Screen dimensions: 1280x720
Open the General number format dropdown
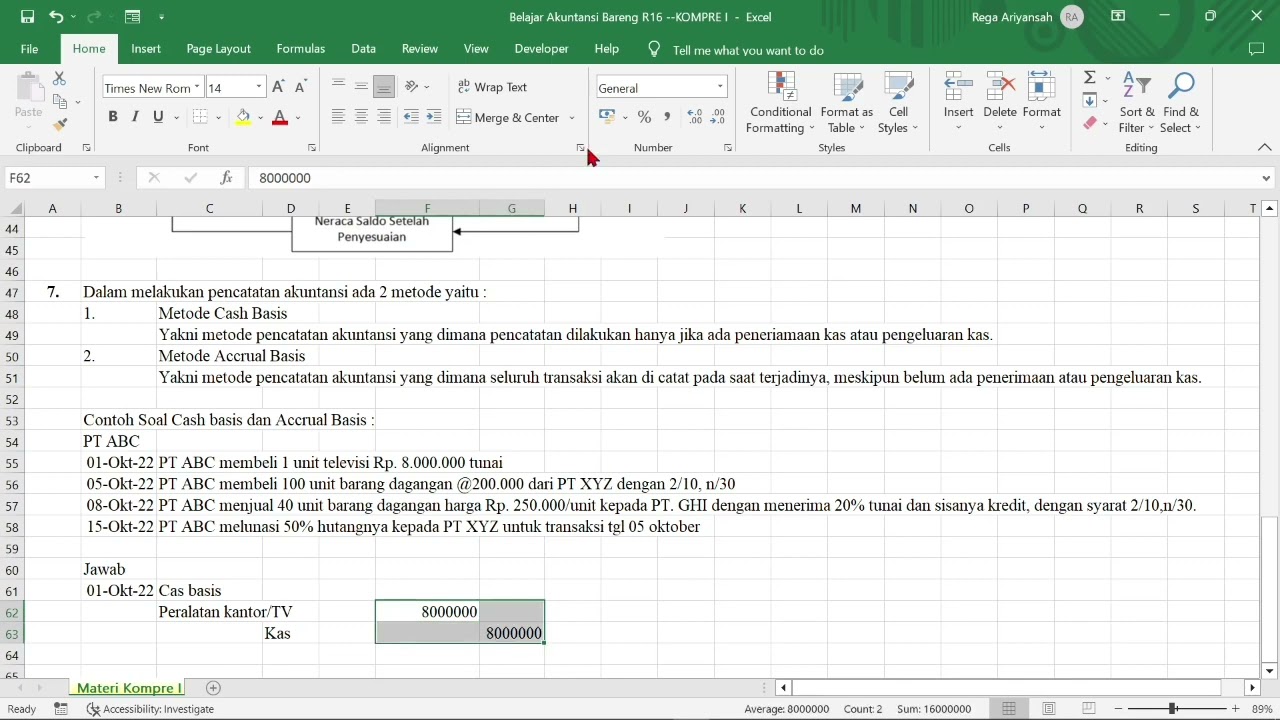[720, 87]
